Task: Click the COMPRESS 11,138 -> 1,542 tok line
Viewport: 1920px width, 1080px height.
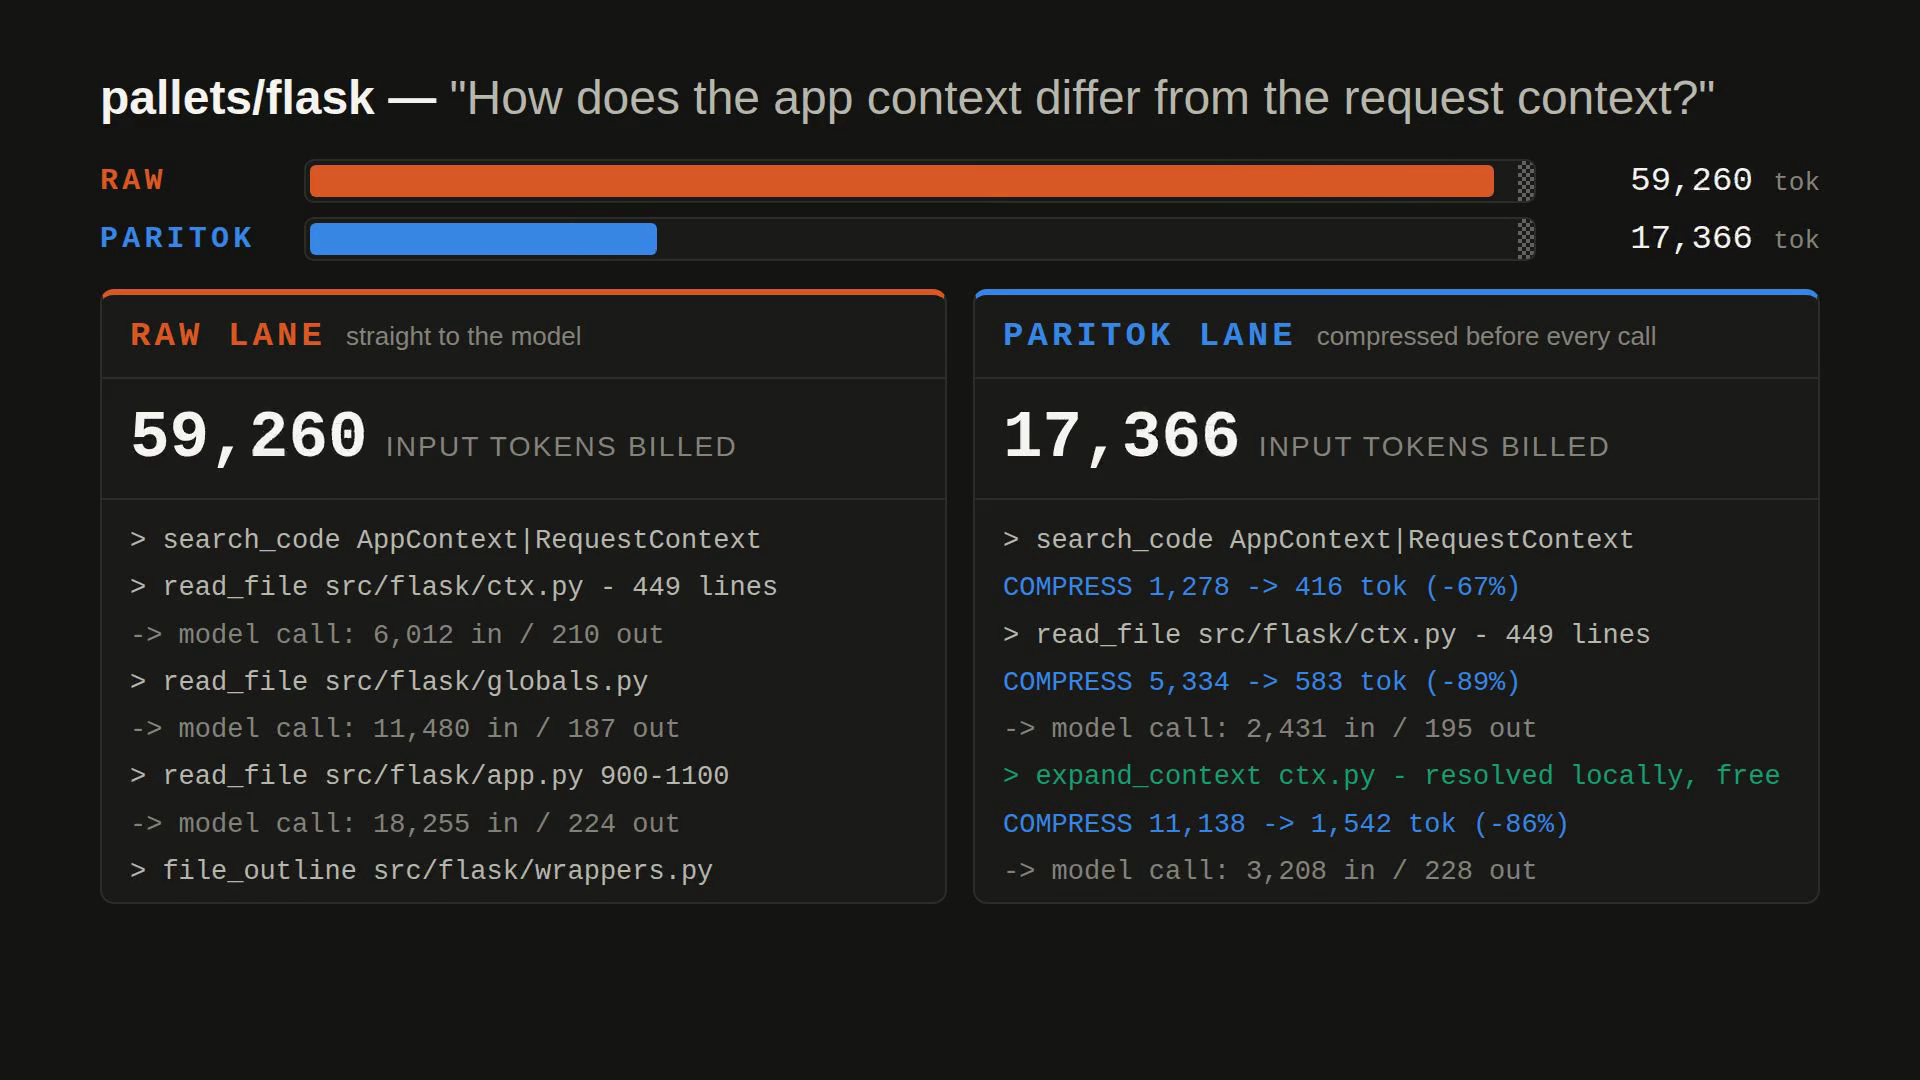Action: pyautogui.click(x=1286, y=824)
